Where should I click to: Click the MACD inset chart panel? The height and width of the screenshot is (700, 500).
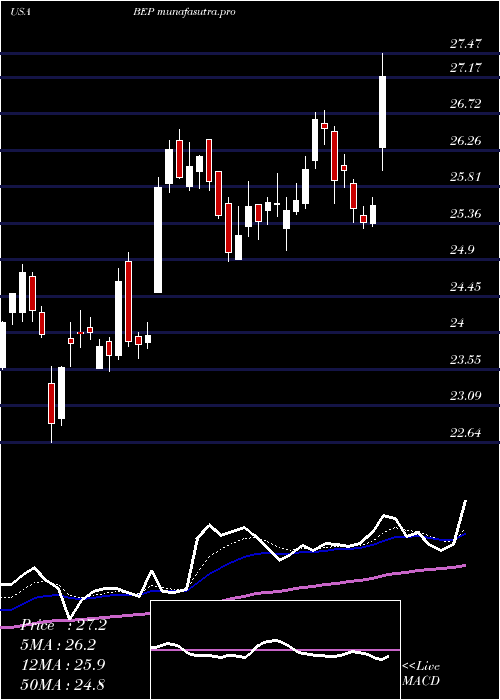pos(275,650)
